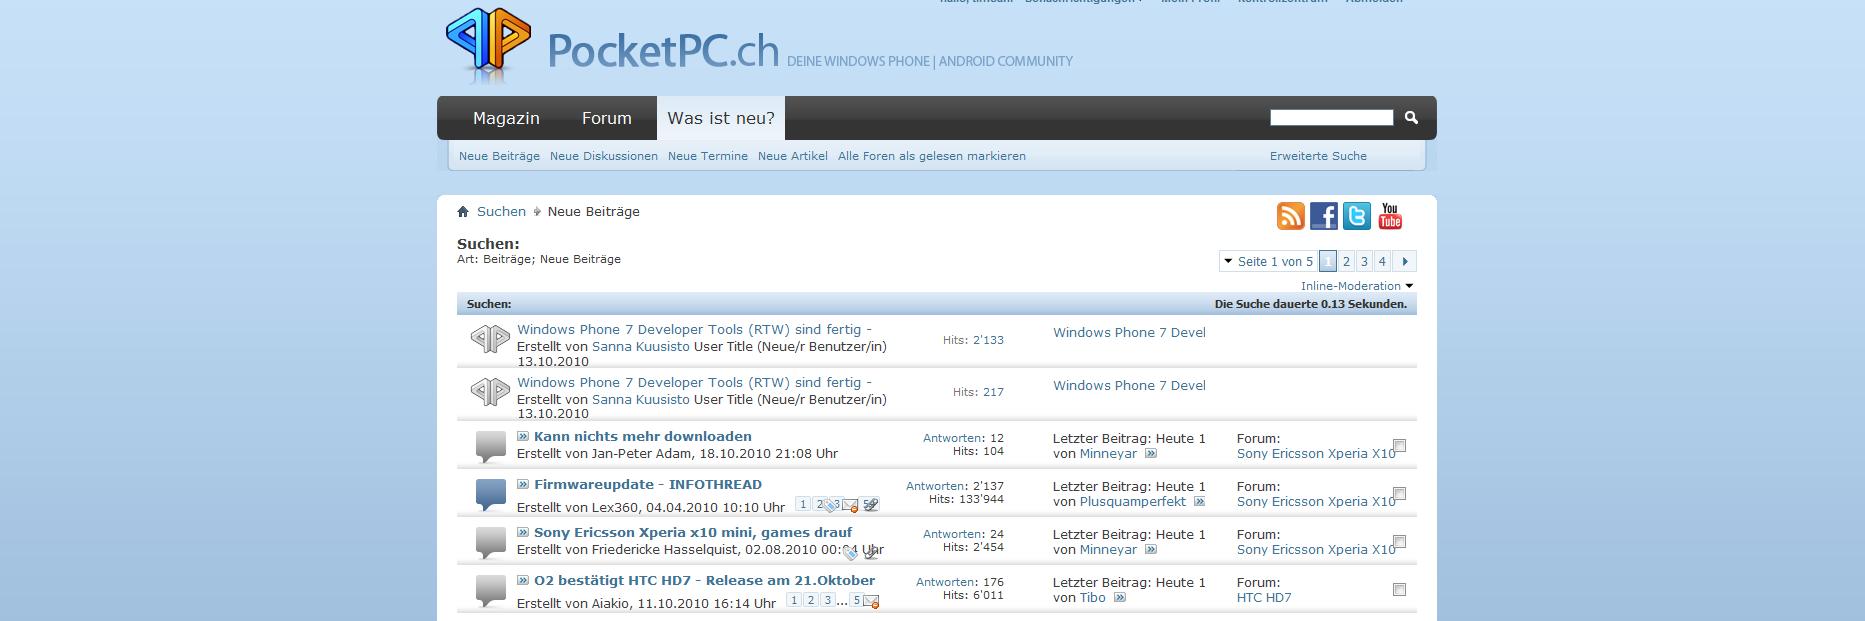Click 'Alle Foren als gelesen markieren'
Image resolution: width=1865 pixels, height=621 pixels.
pyautogui.click(x=932, y=156)
